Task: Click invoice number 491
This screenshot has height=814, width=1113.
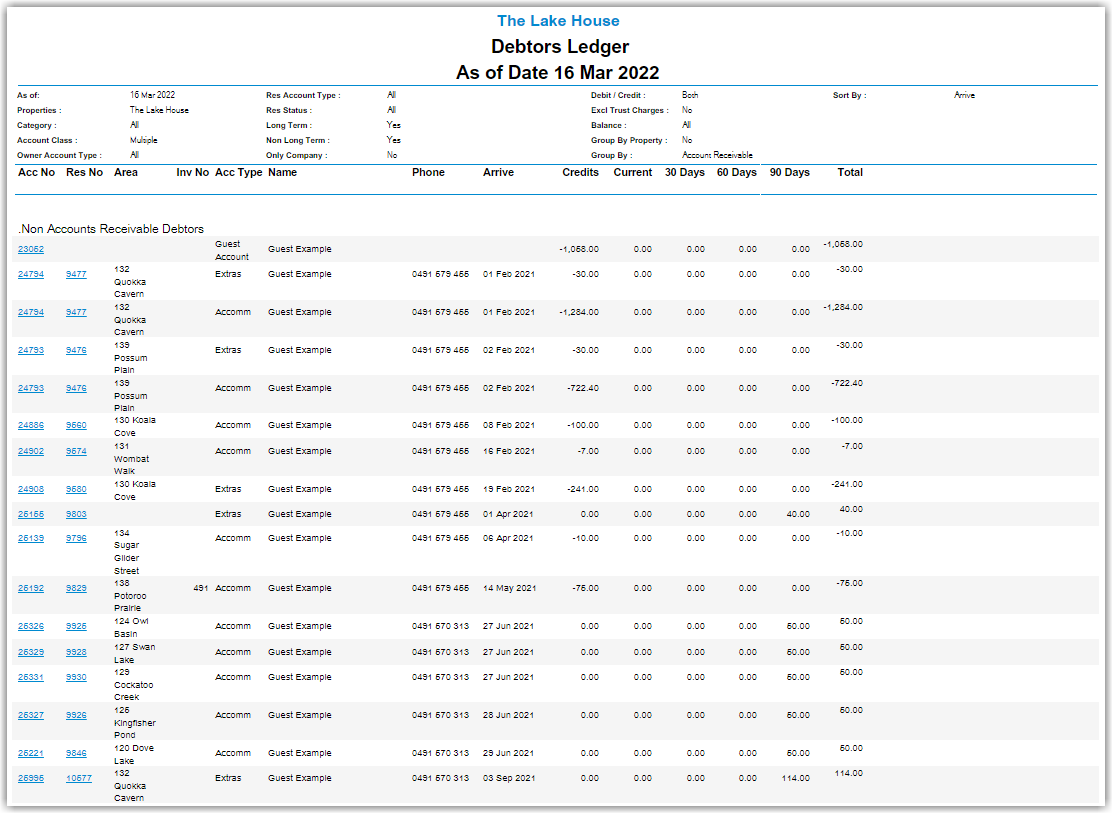Action: click(x=200, y=588)
